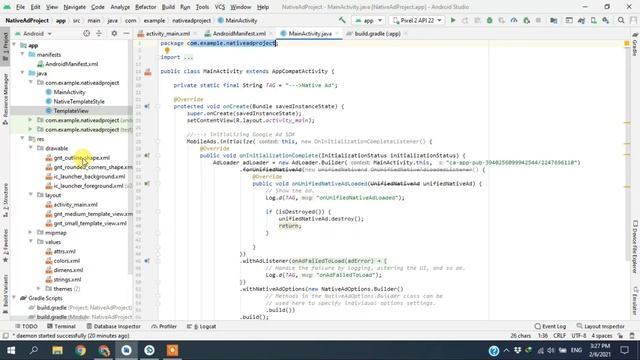640x360 pixels.
Task: Open the VCS menu
Action: (x=220, y=7)
